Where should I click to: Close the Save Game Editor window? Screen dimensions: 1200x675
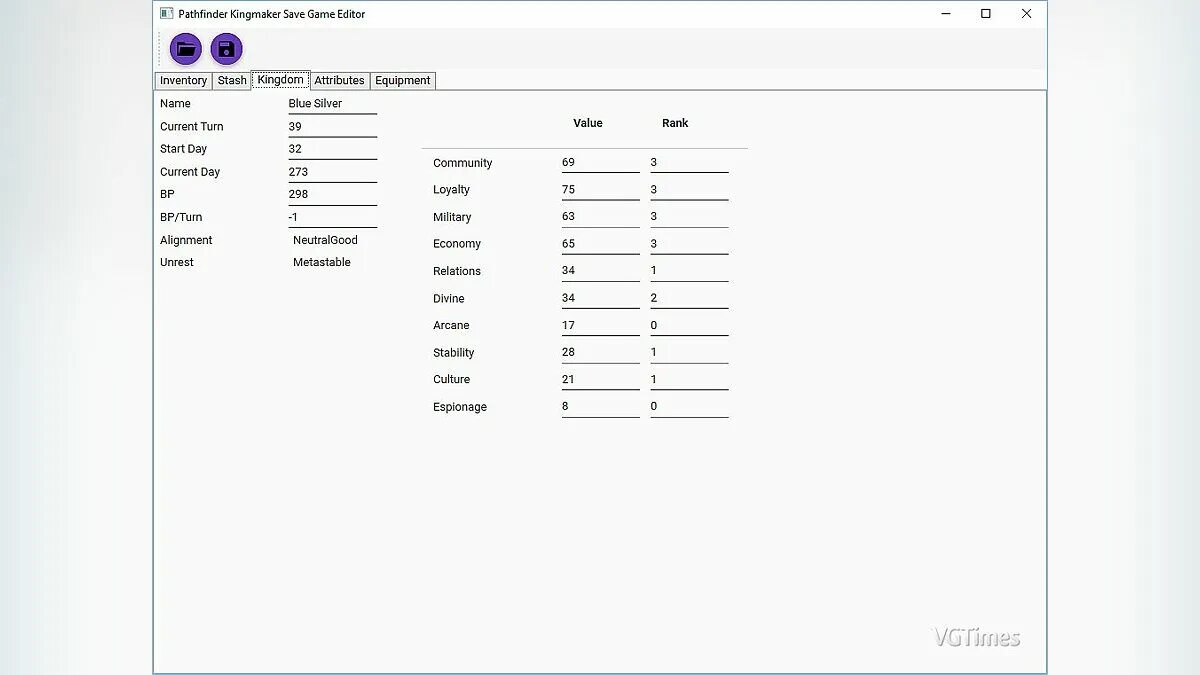pyautogui.click(x=1026, y=14)
